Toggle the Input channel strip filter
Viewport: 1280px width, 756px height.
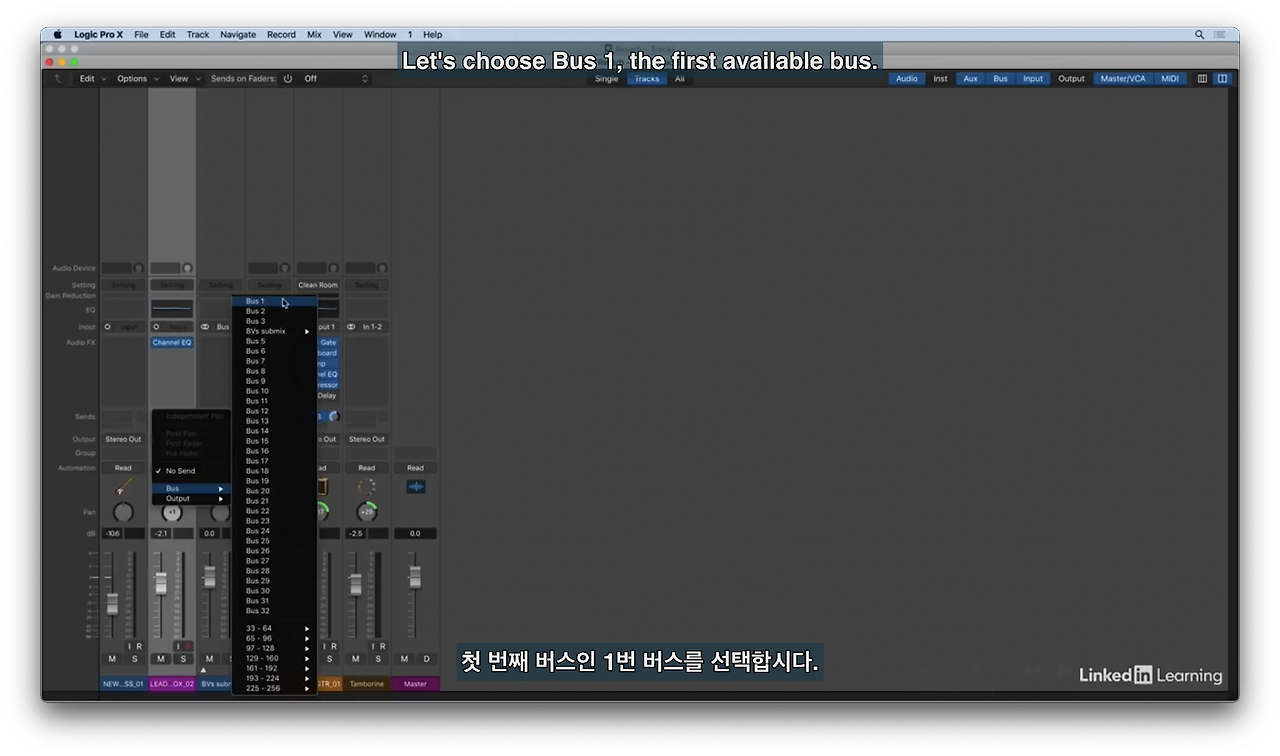click(1033, 78)
